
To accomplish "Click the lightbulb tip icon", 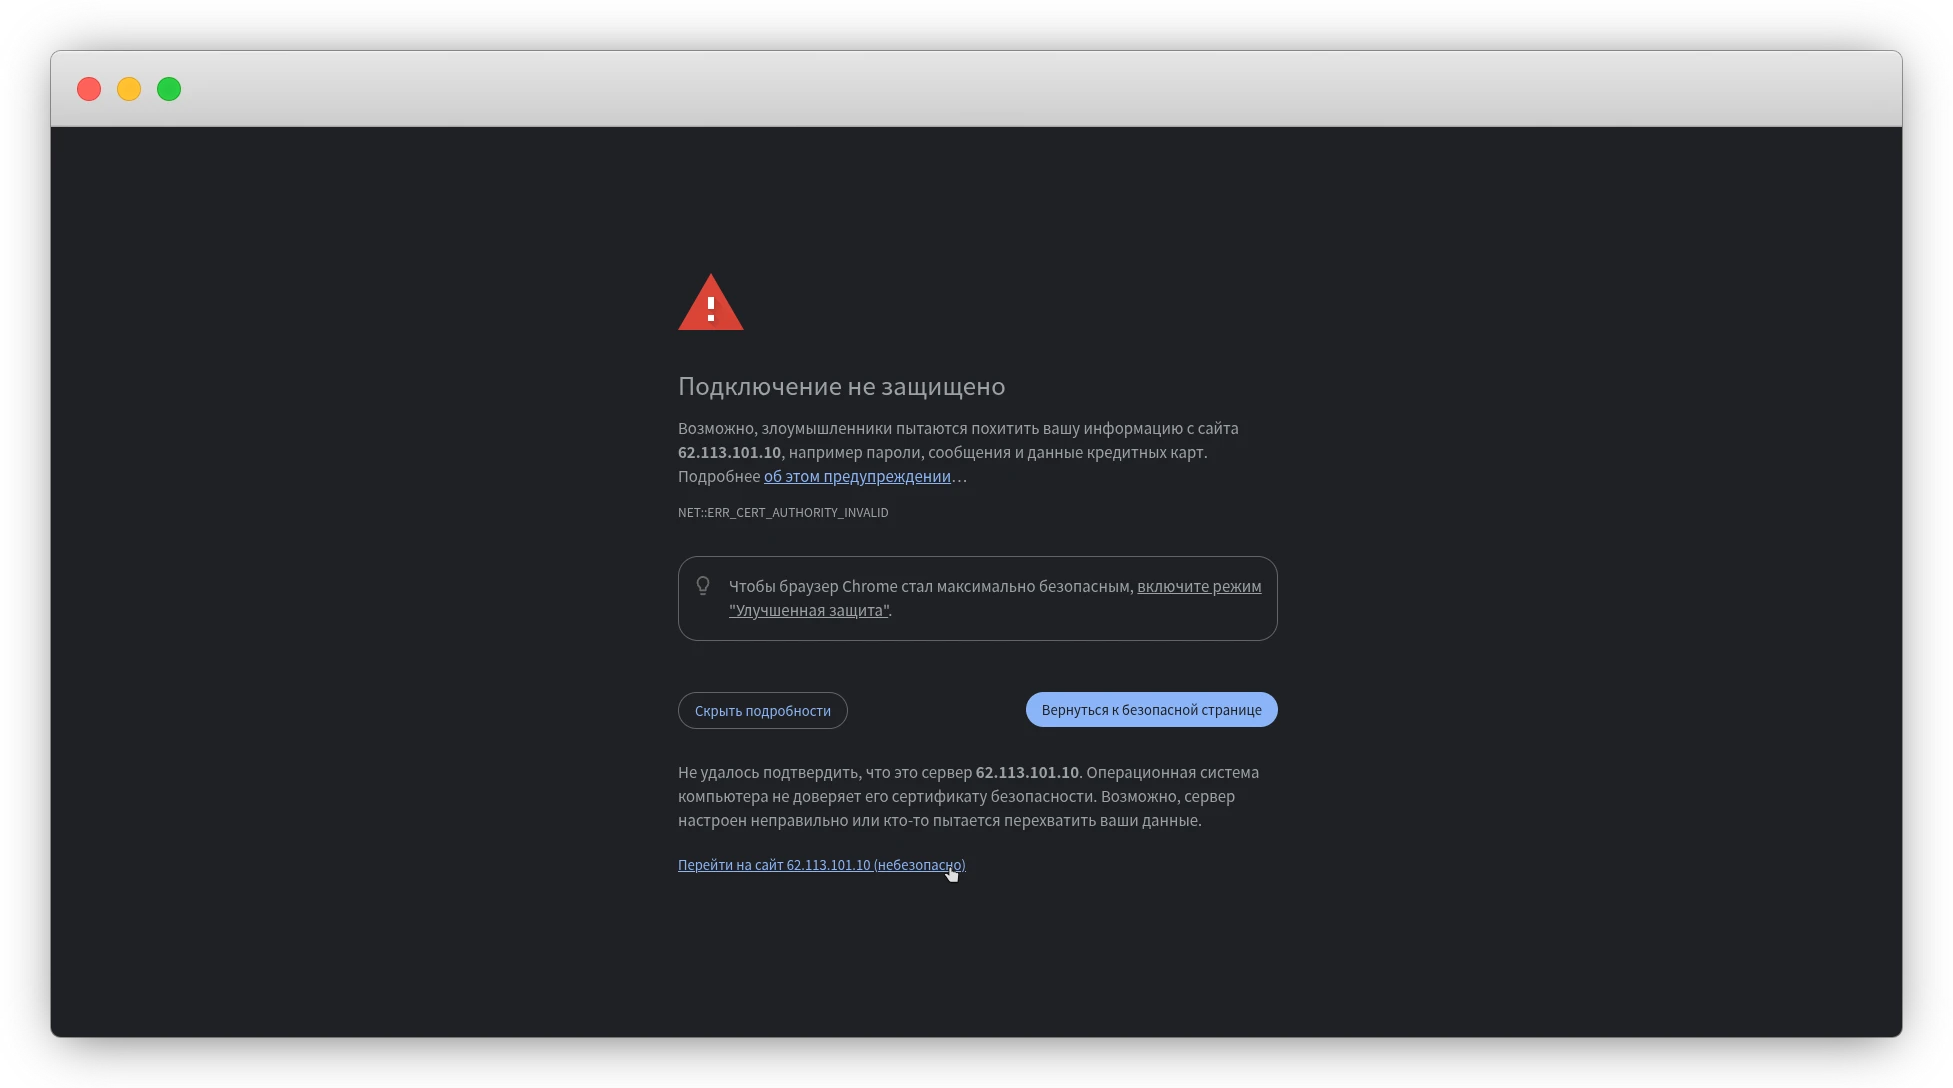I will [703, 586].
